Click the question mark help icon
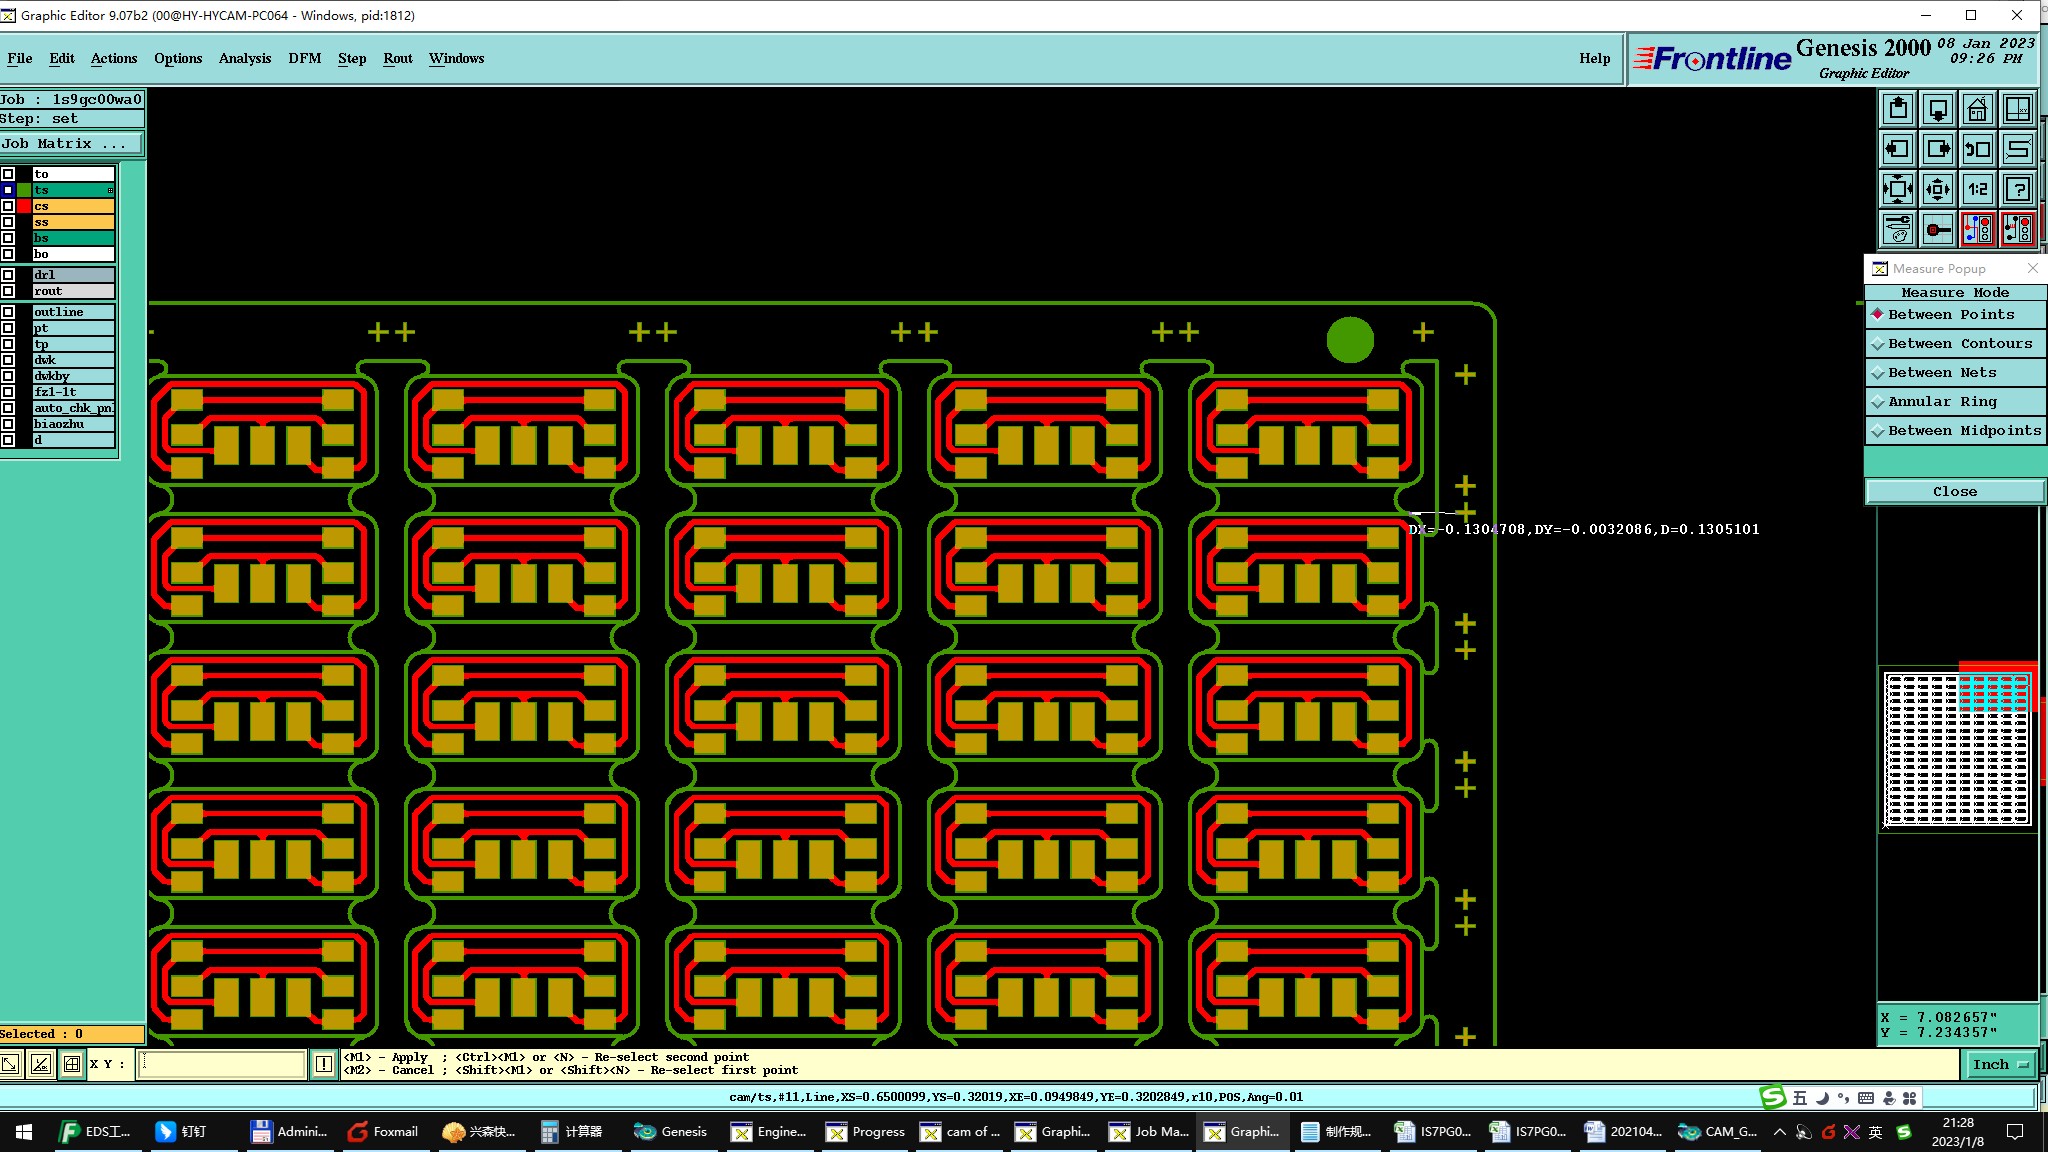The image size is (2048, 1152). click(2017, 189)
